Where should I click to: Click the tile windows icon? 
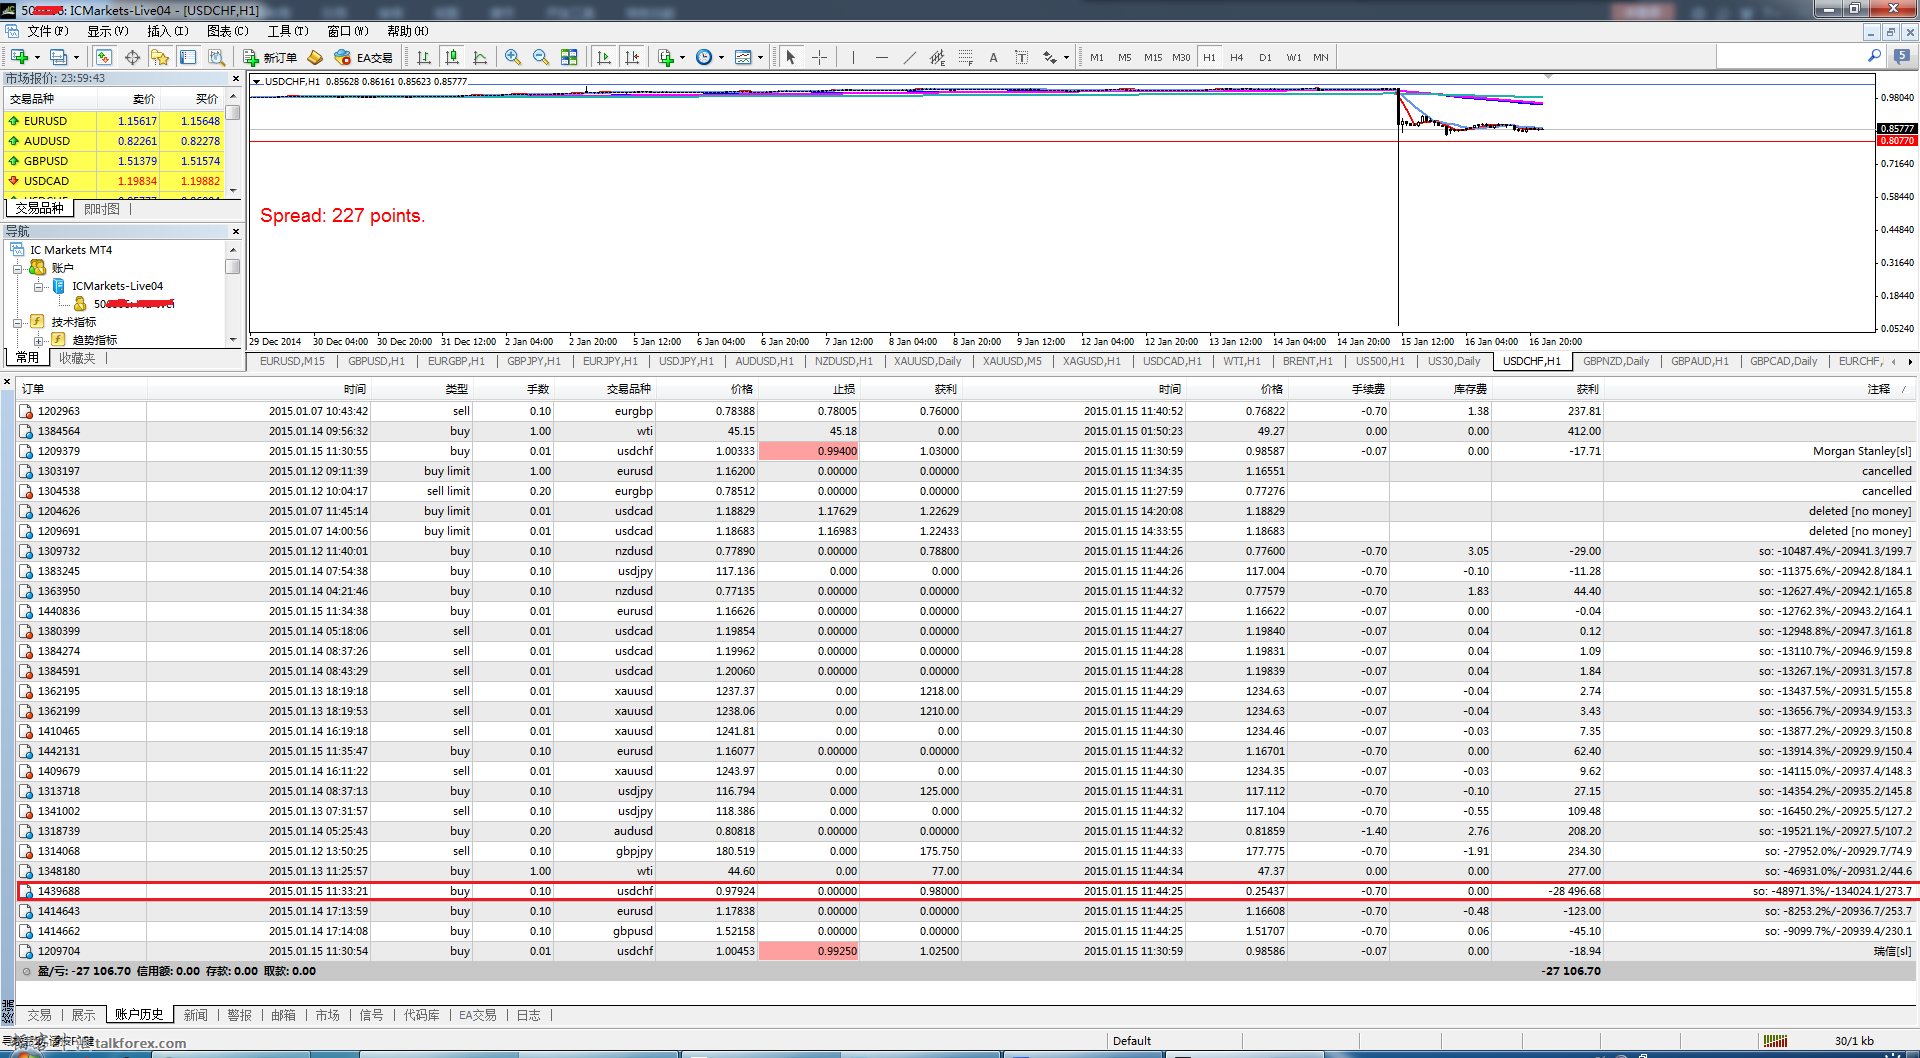point(569,57)
